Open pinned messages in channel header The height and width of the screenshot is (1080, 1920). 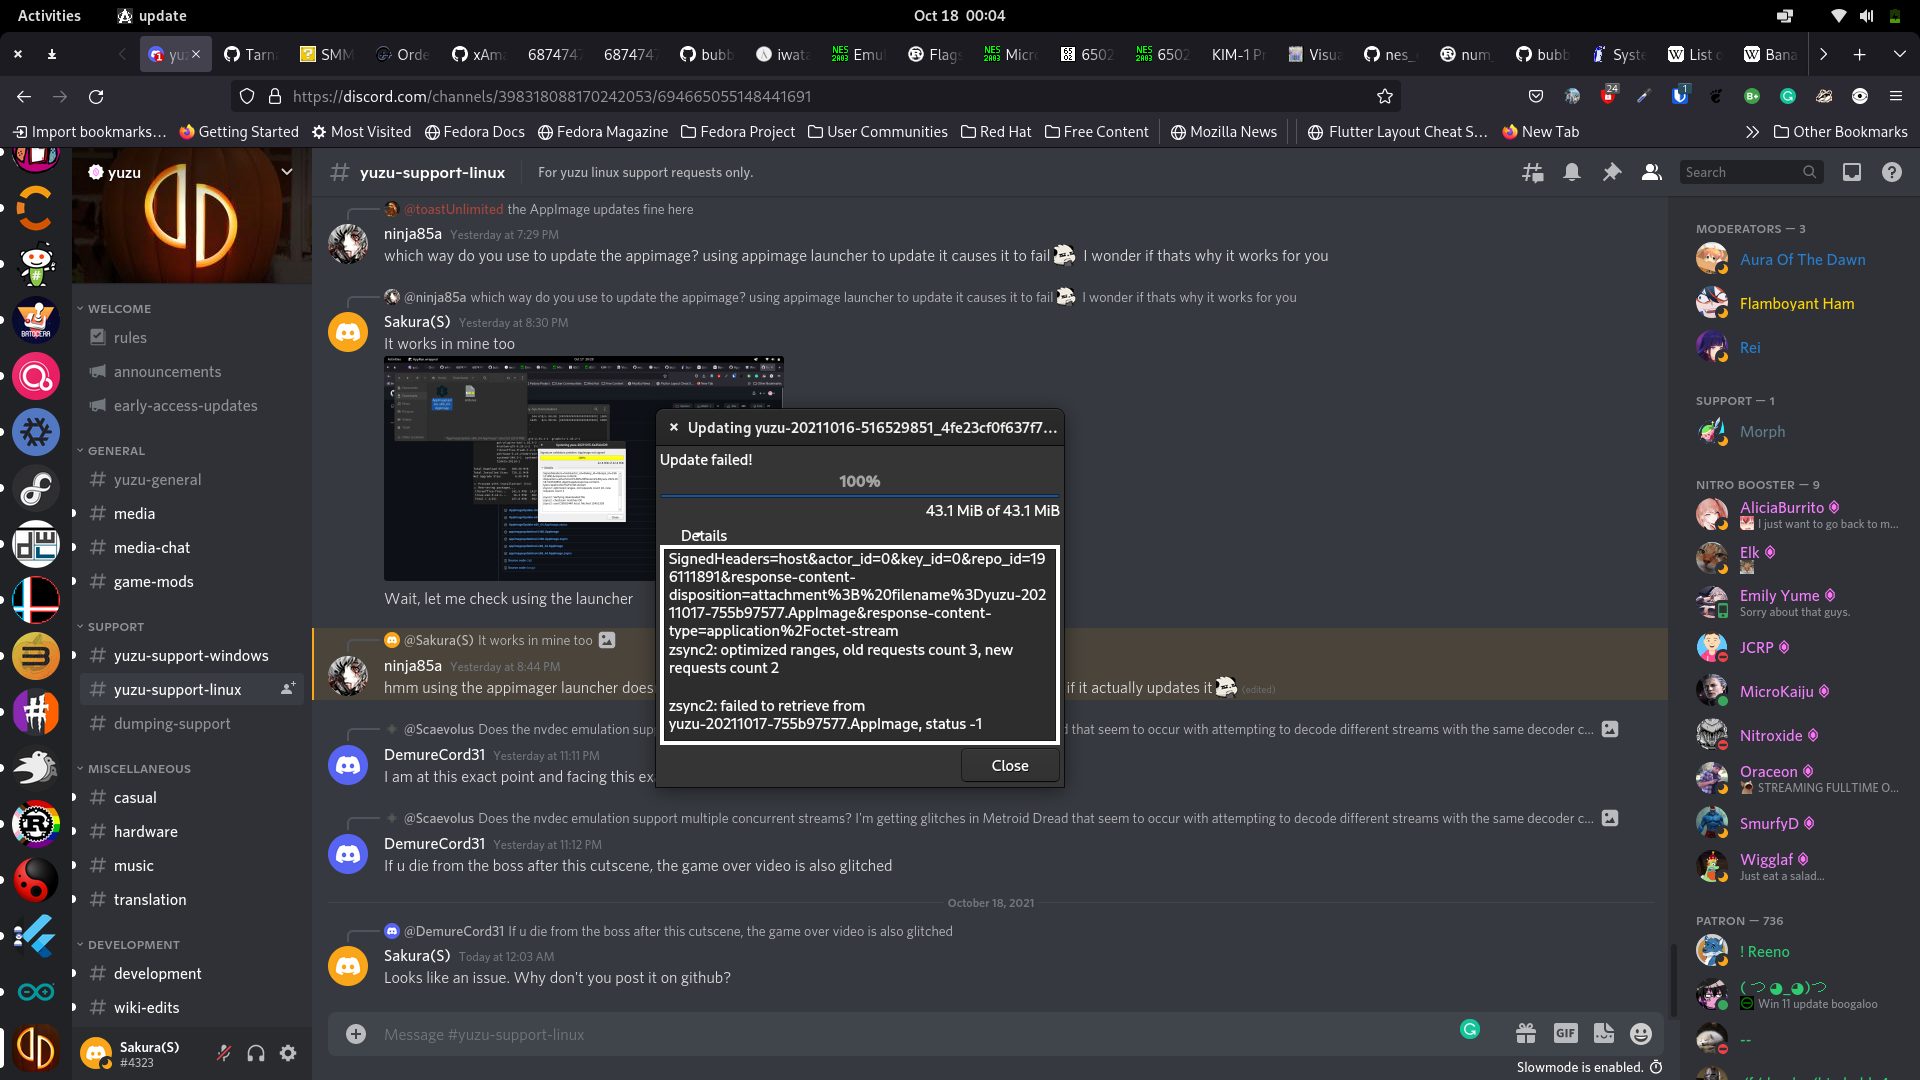[x=1611, y=172]
